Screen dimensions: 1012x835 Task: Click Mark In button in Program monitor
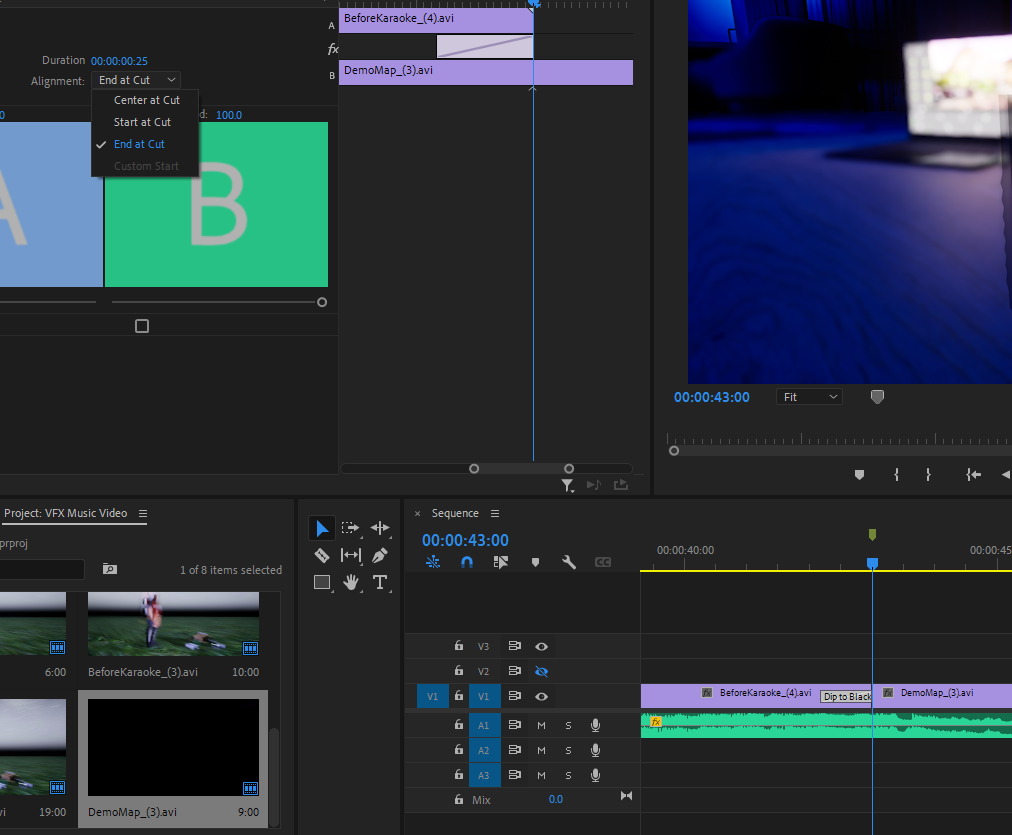(x=896, y=475)
